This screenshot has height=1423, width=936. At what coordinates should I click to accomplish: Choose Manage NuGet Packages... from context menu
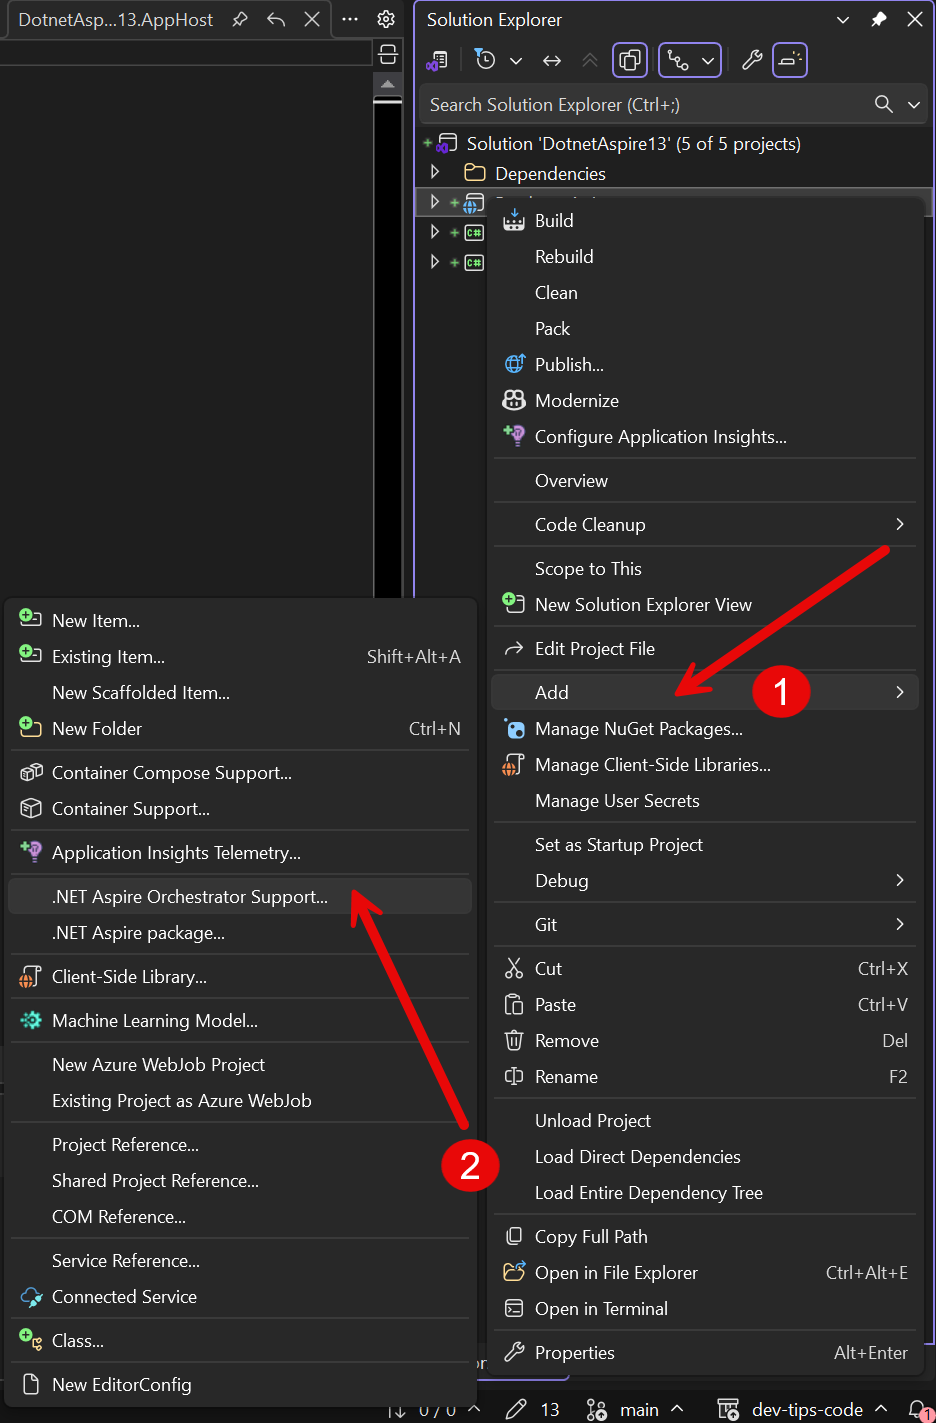(x=638, y=729)
